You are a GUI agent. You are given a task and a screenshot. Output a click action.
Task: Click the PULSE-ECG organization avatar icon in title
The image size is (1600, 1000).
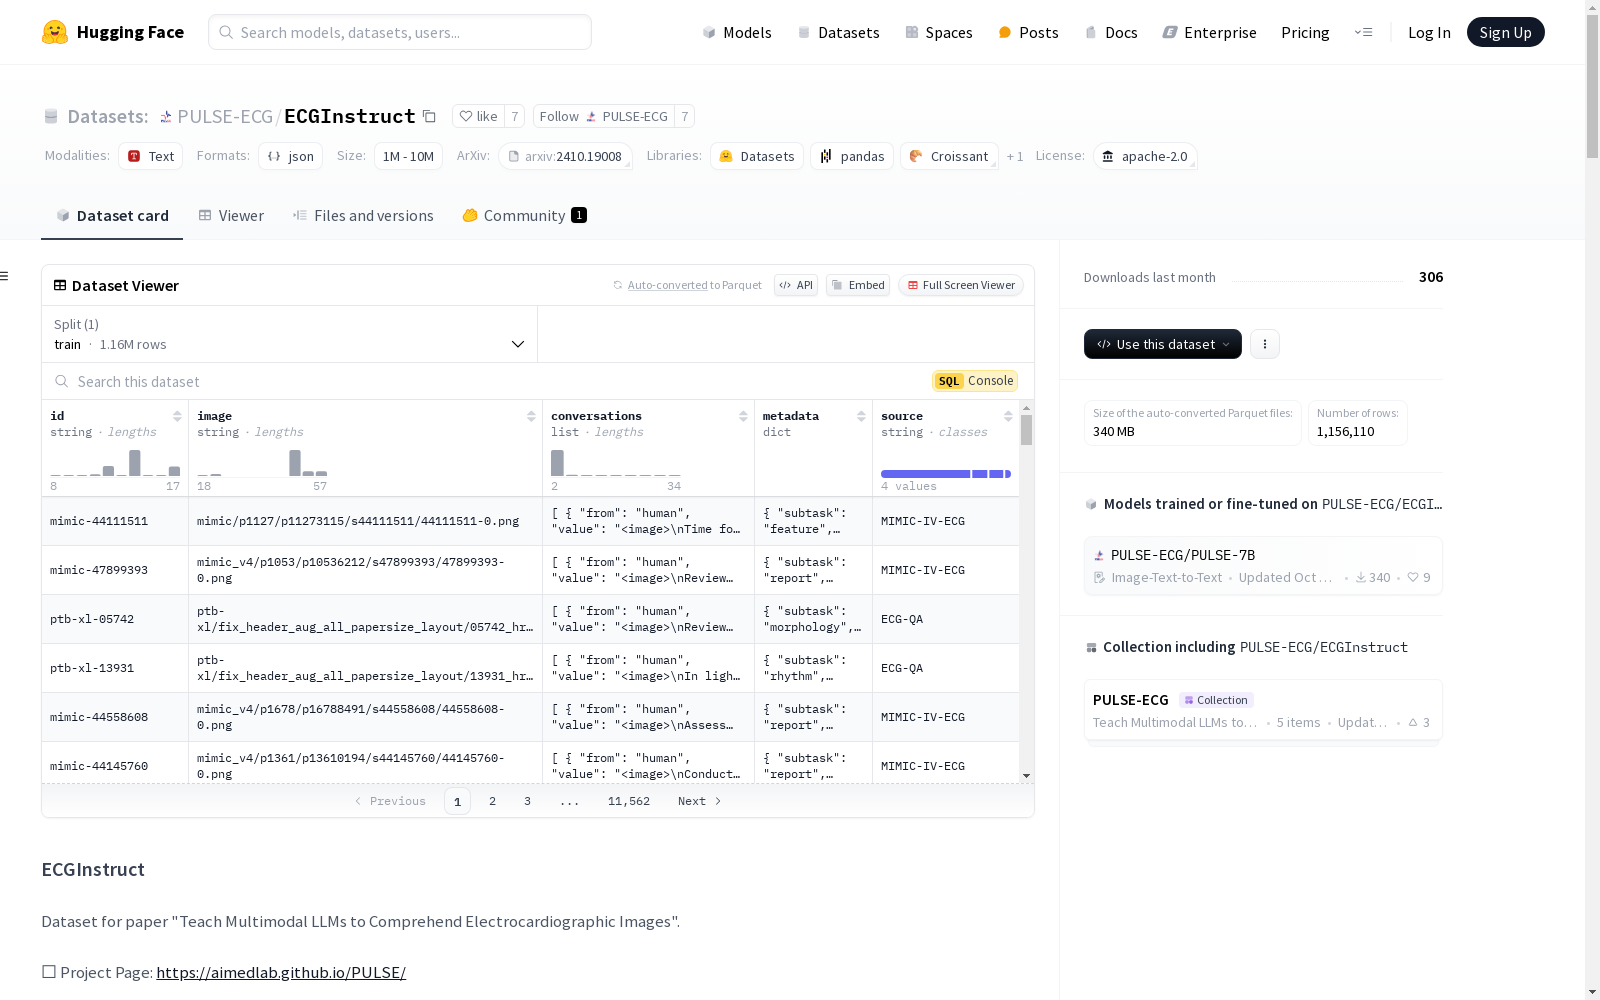166,117
